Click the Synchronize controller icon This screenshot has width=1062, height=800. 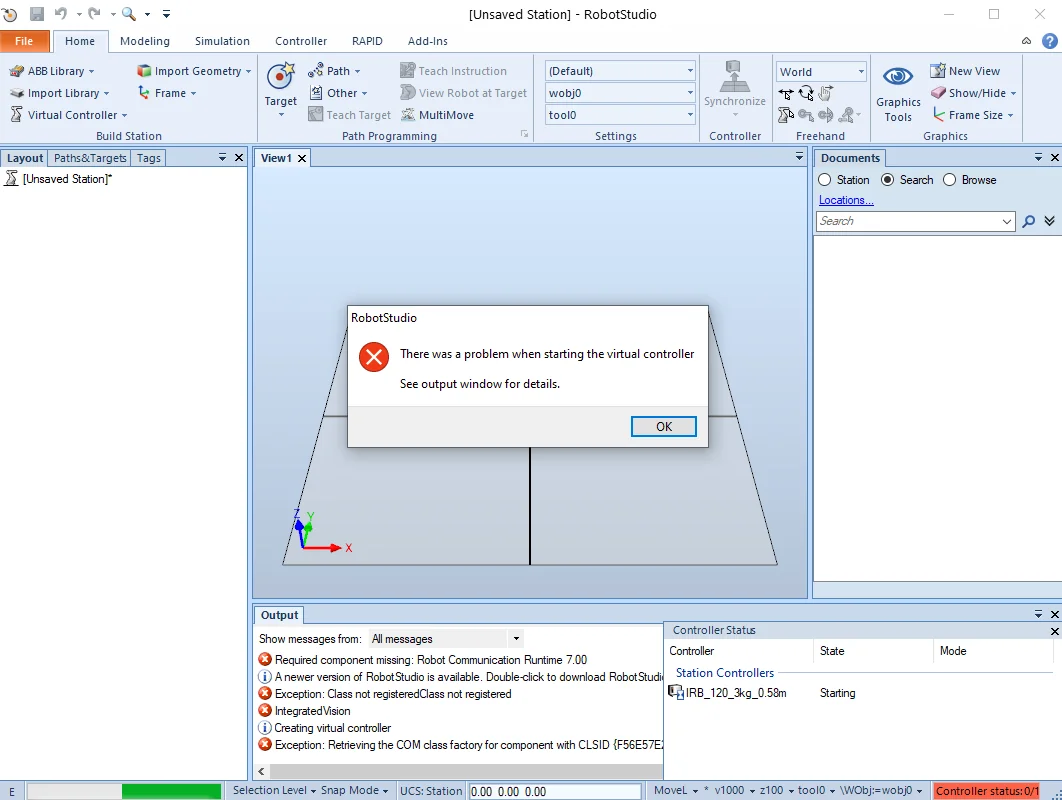734,76
